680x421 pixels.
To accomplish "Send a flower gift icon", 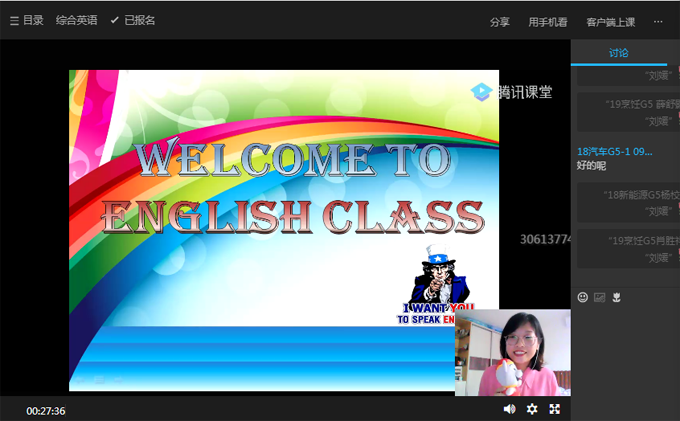I will (616, 297).
